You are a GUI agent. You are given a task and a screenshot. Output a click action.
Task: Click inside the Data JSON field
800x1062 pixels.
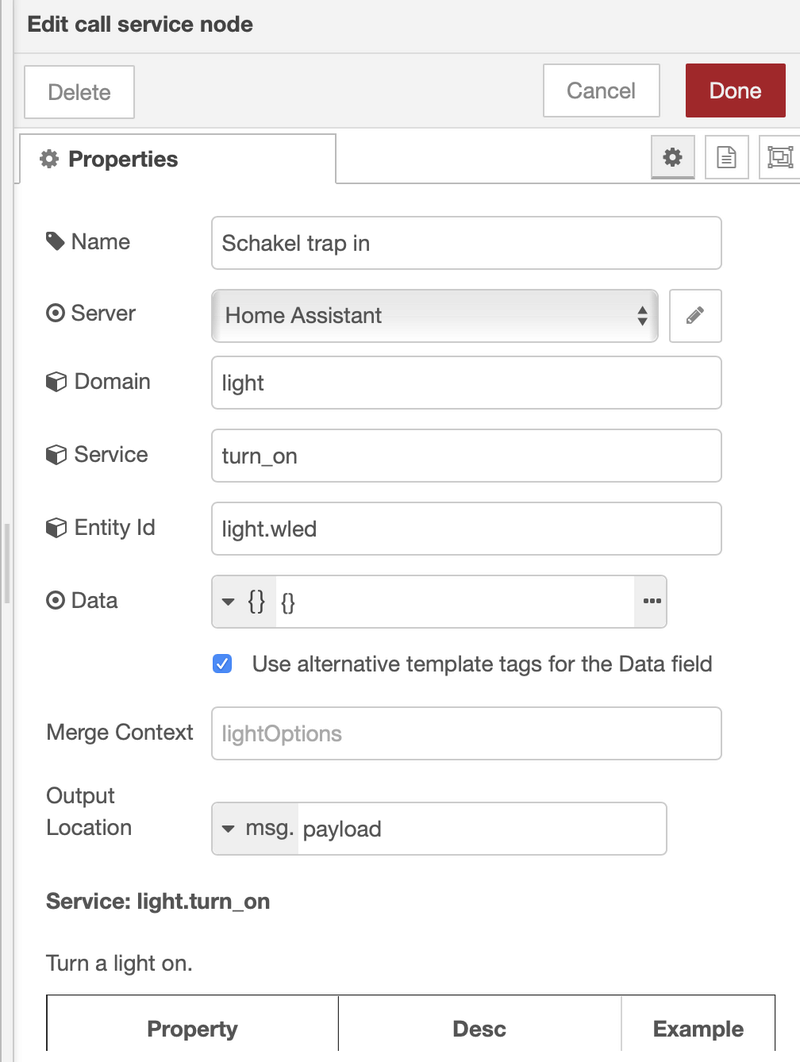click(455, 602)
